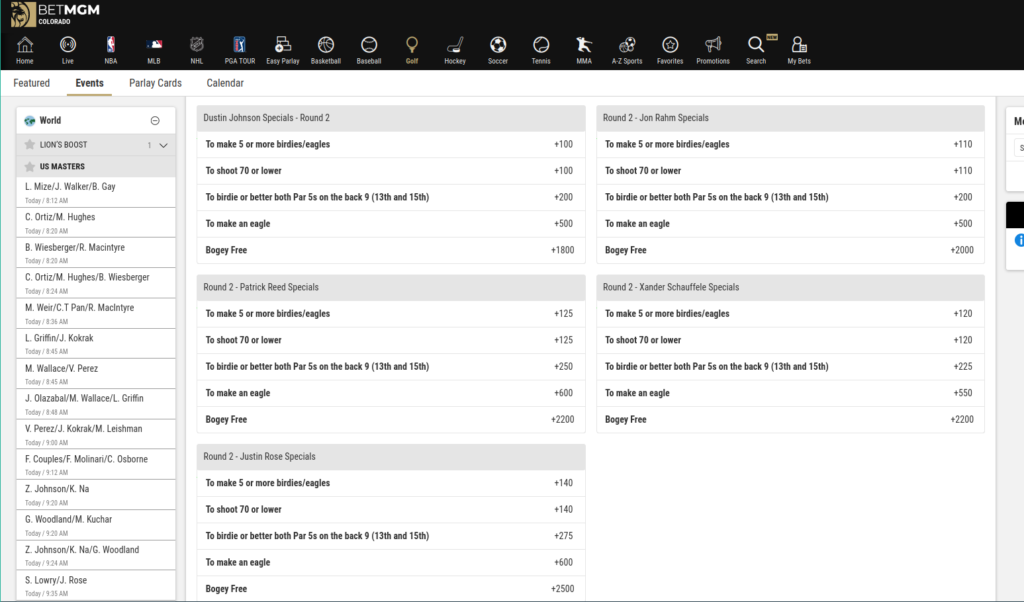Open the Easy Parlay builder icon
The width and height of the screenshot is (1024, 602).
click(x=283, y=45)
